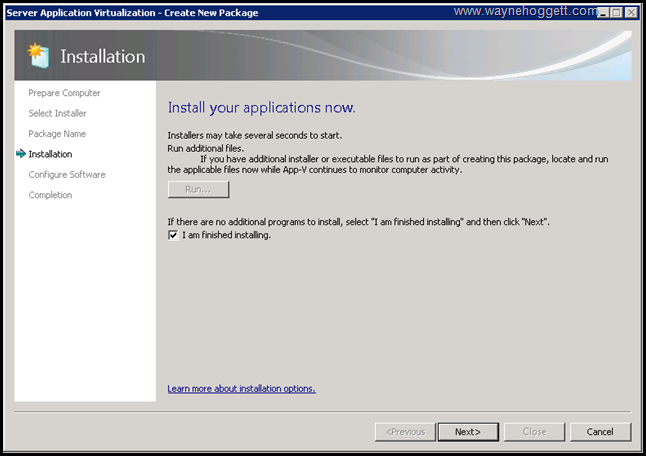The width and height of the screenshot is (646, 456).
Task: Click the I am finished installing label
Action: click(x=227, y=235)
